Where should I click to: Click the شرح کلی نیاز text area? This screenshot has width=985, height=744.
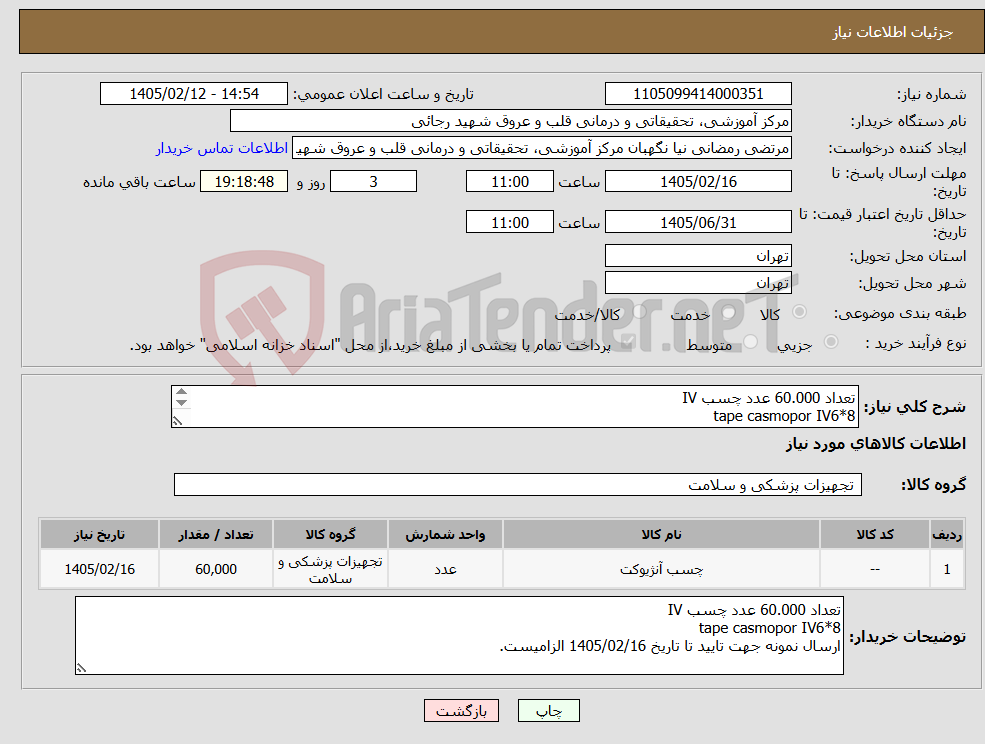tap(514, 407)
